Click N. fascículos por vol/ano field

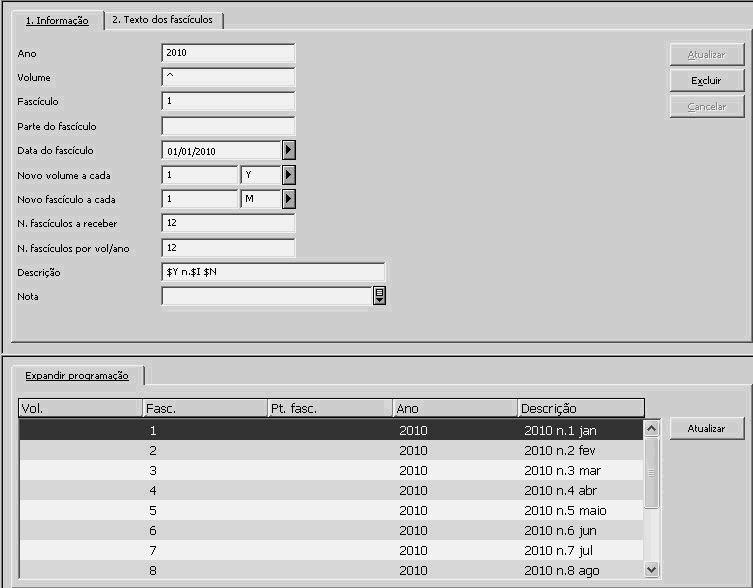(228, 248)
